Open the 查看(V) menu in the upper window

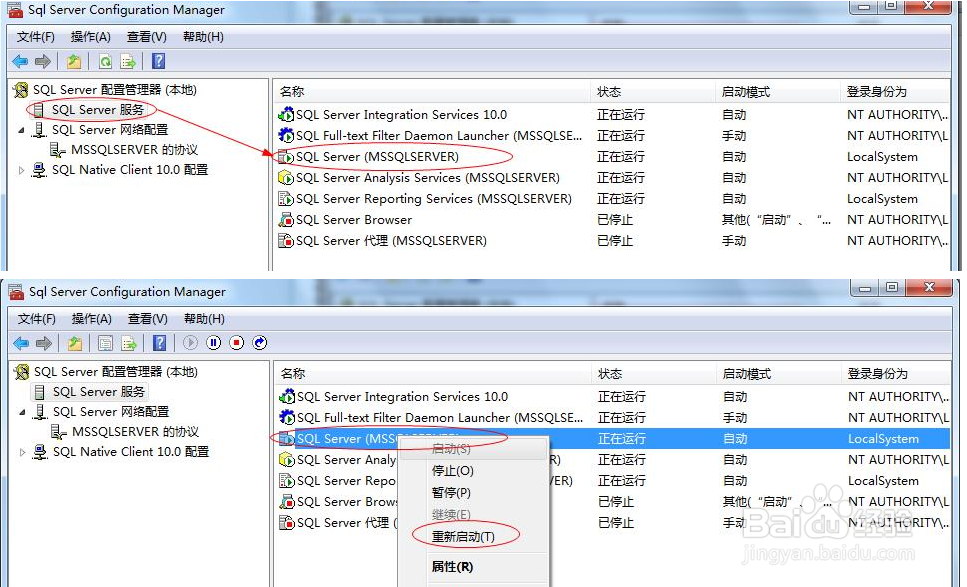[147, 37]
